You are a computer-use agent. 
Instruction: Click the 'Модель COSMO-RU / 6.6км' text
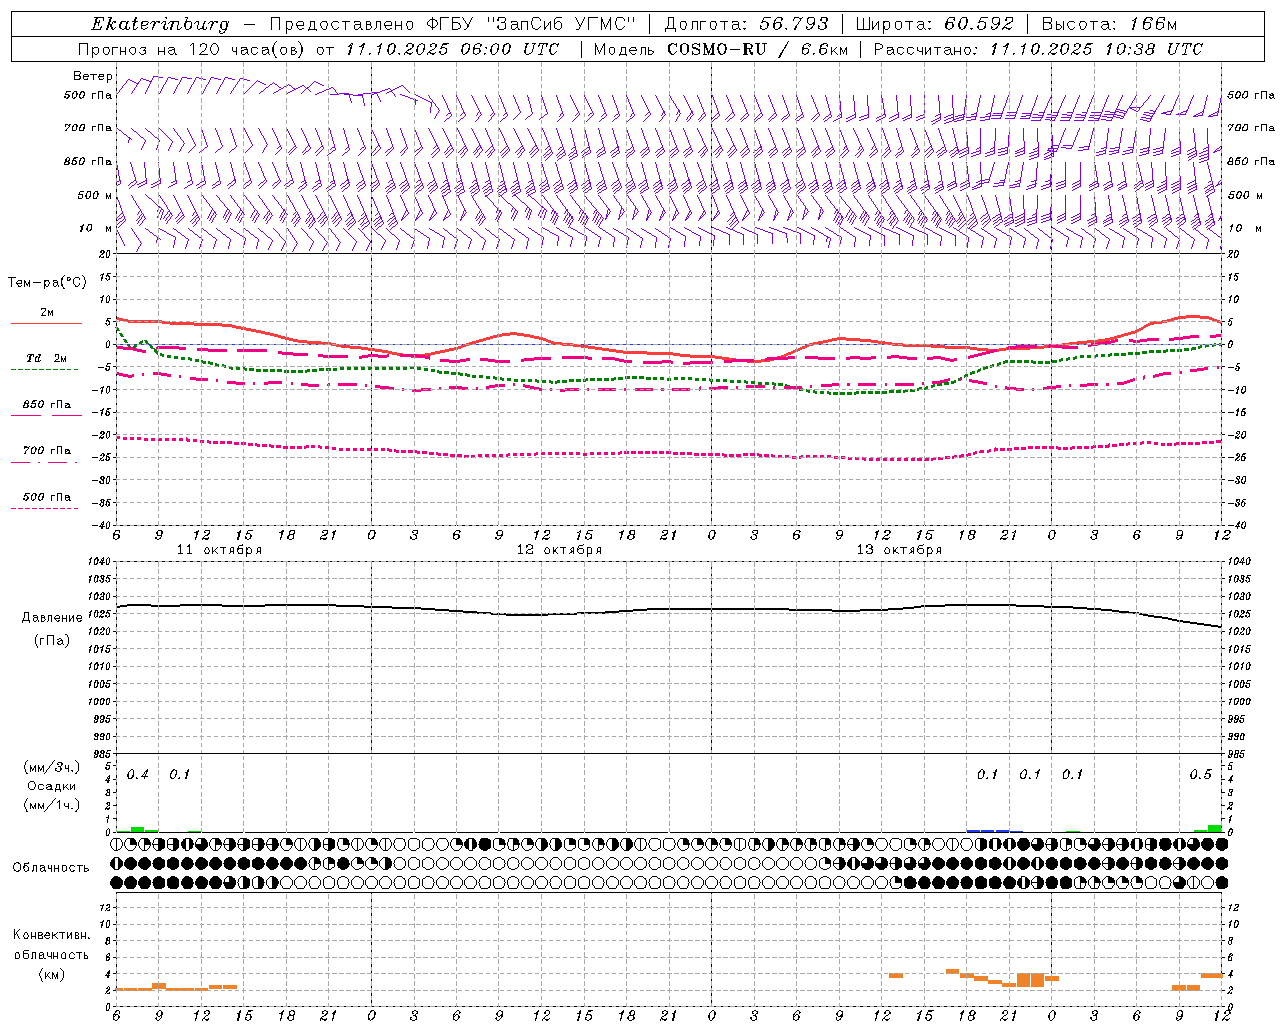[720, 49]
